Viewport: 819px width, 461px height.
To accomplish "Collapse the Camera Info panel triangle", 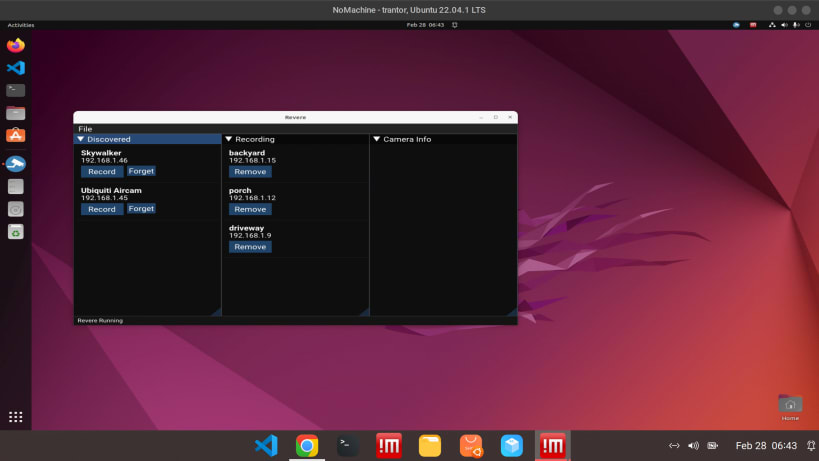I will coord(376,139).
